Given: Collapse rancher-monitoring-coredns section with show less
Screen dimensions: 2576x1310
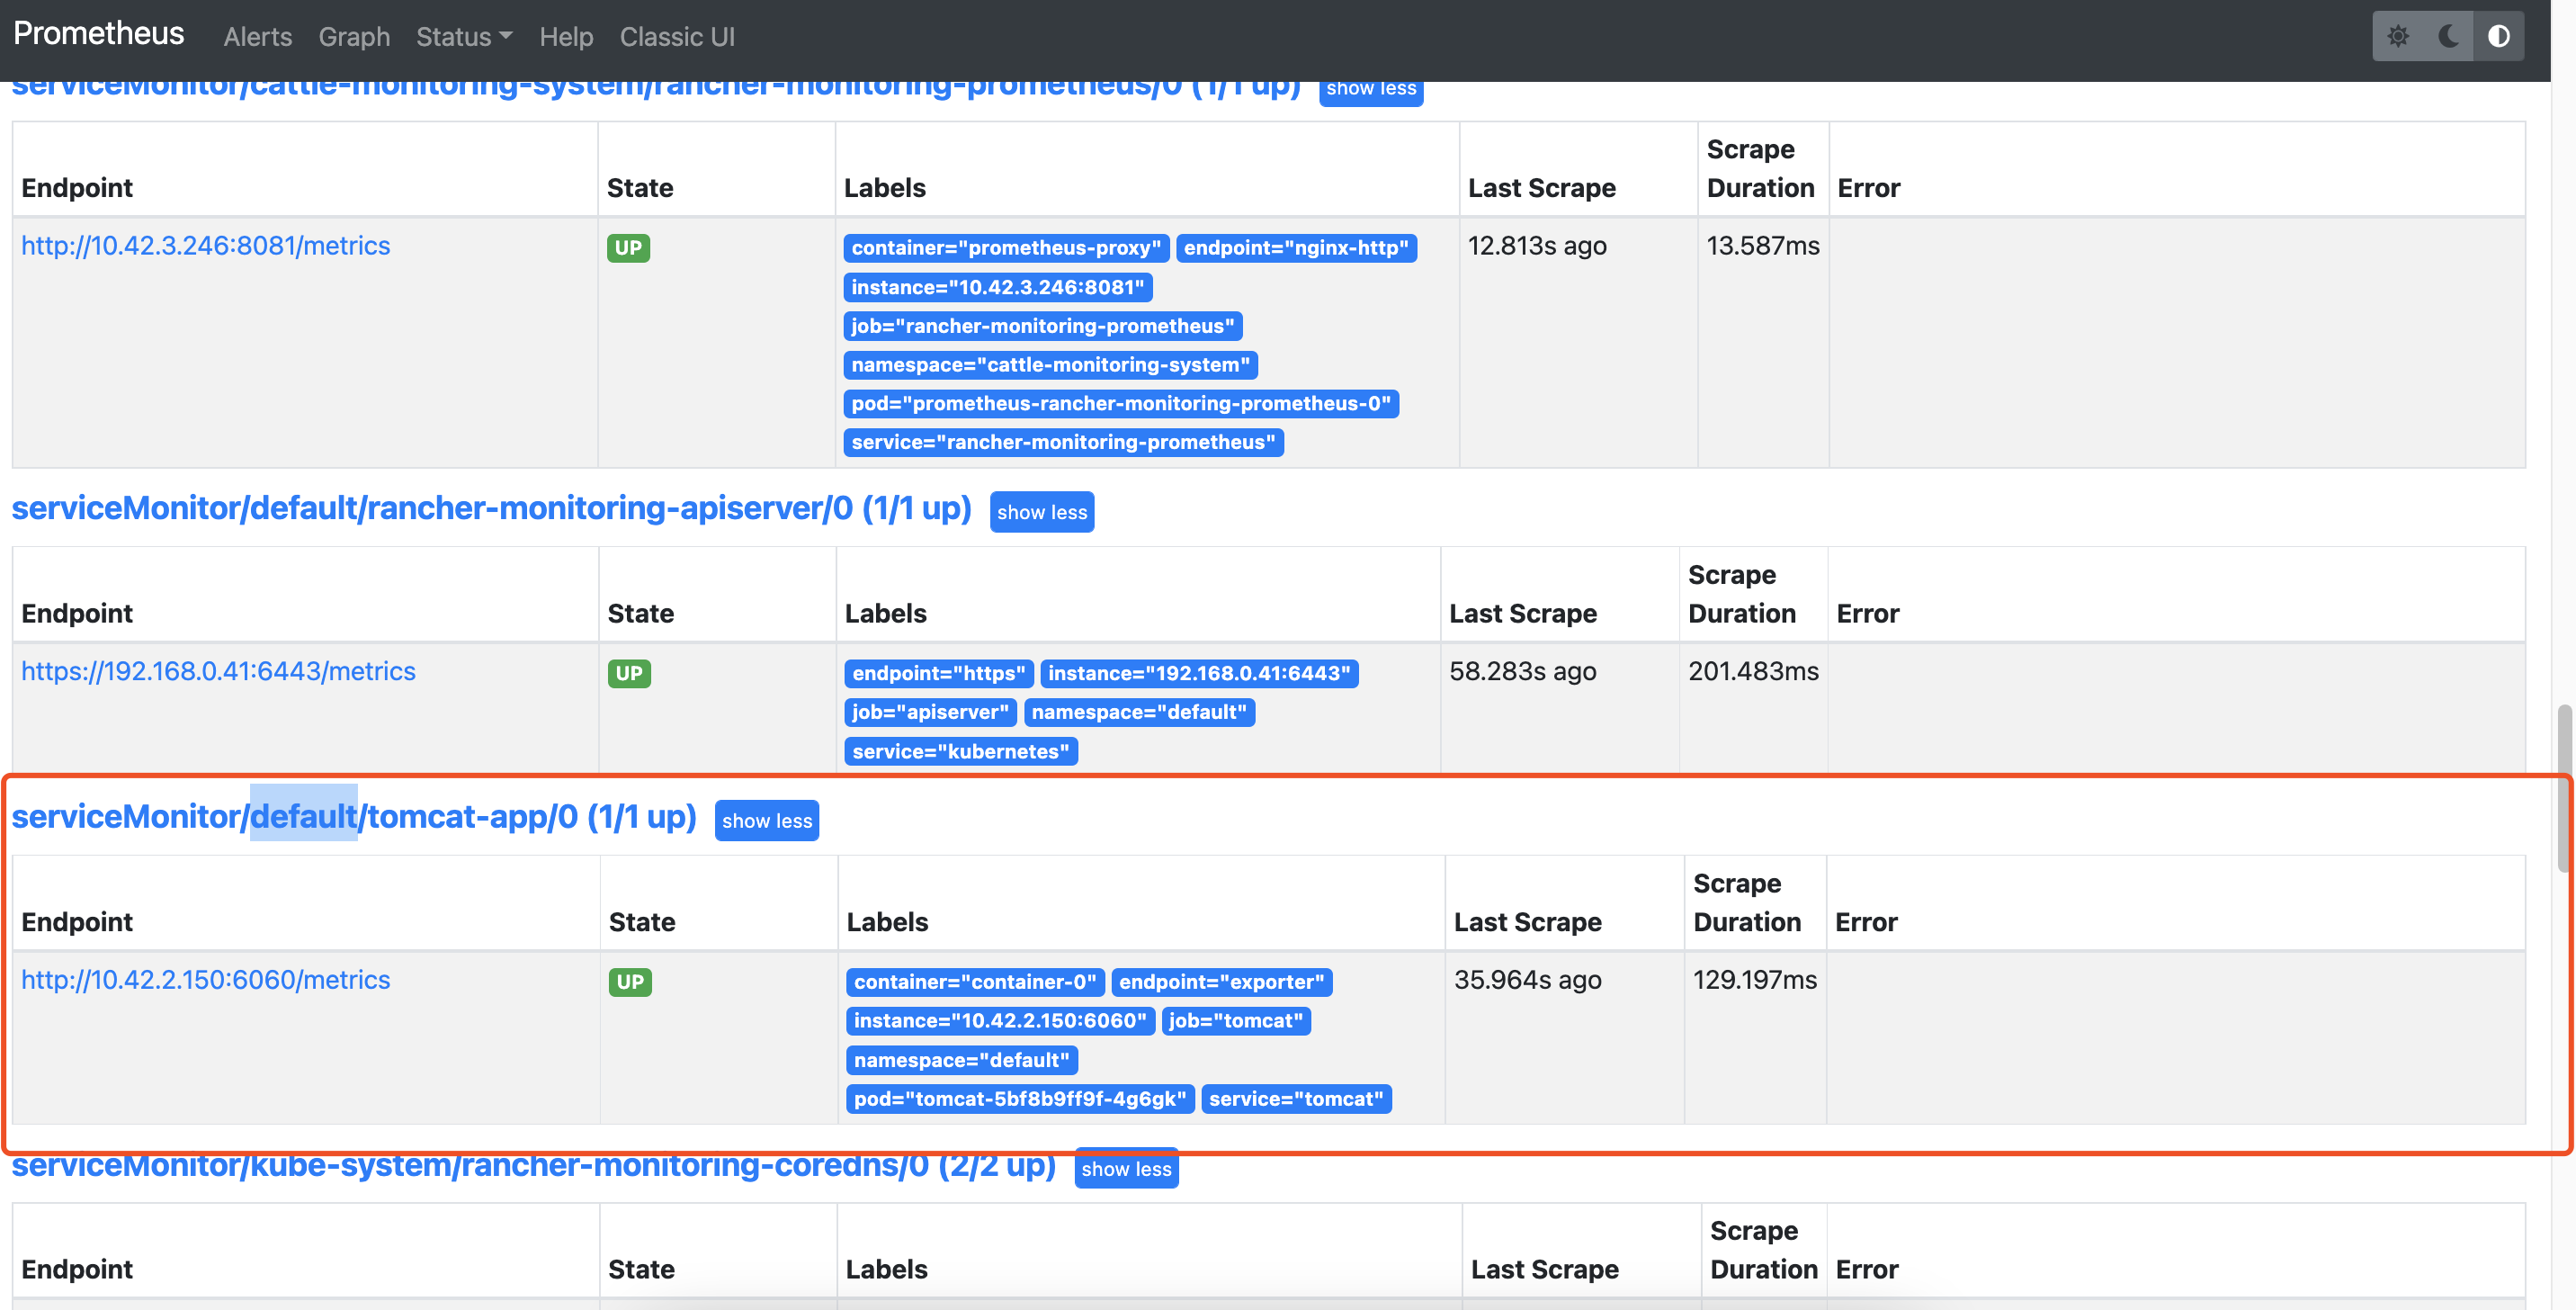Looking at the screenshot, I should coord(1125,1168).
